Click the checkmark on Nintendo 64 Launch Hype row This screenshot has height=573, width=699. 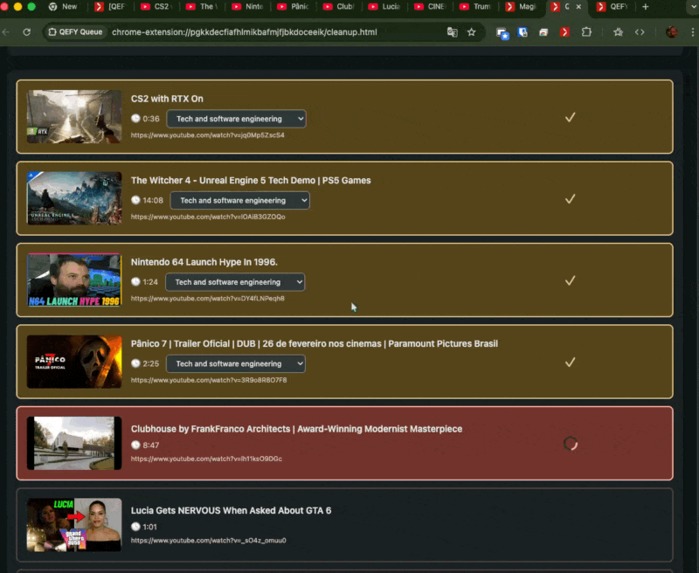pyautogui.click(x=570, y=280)
